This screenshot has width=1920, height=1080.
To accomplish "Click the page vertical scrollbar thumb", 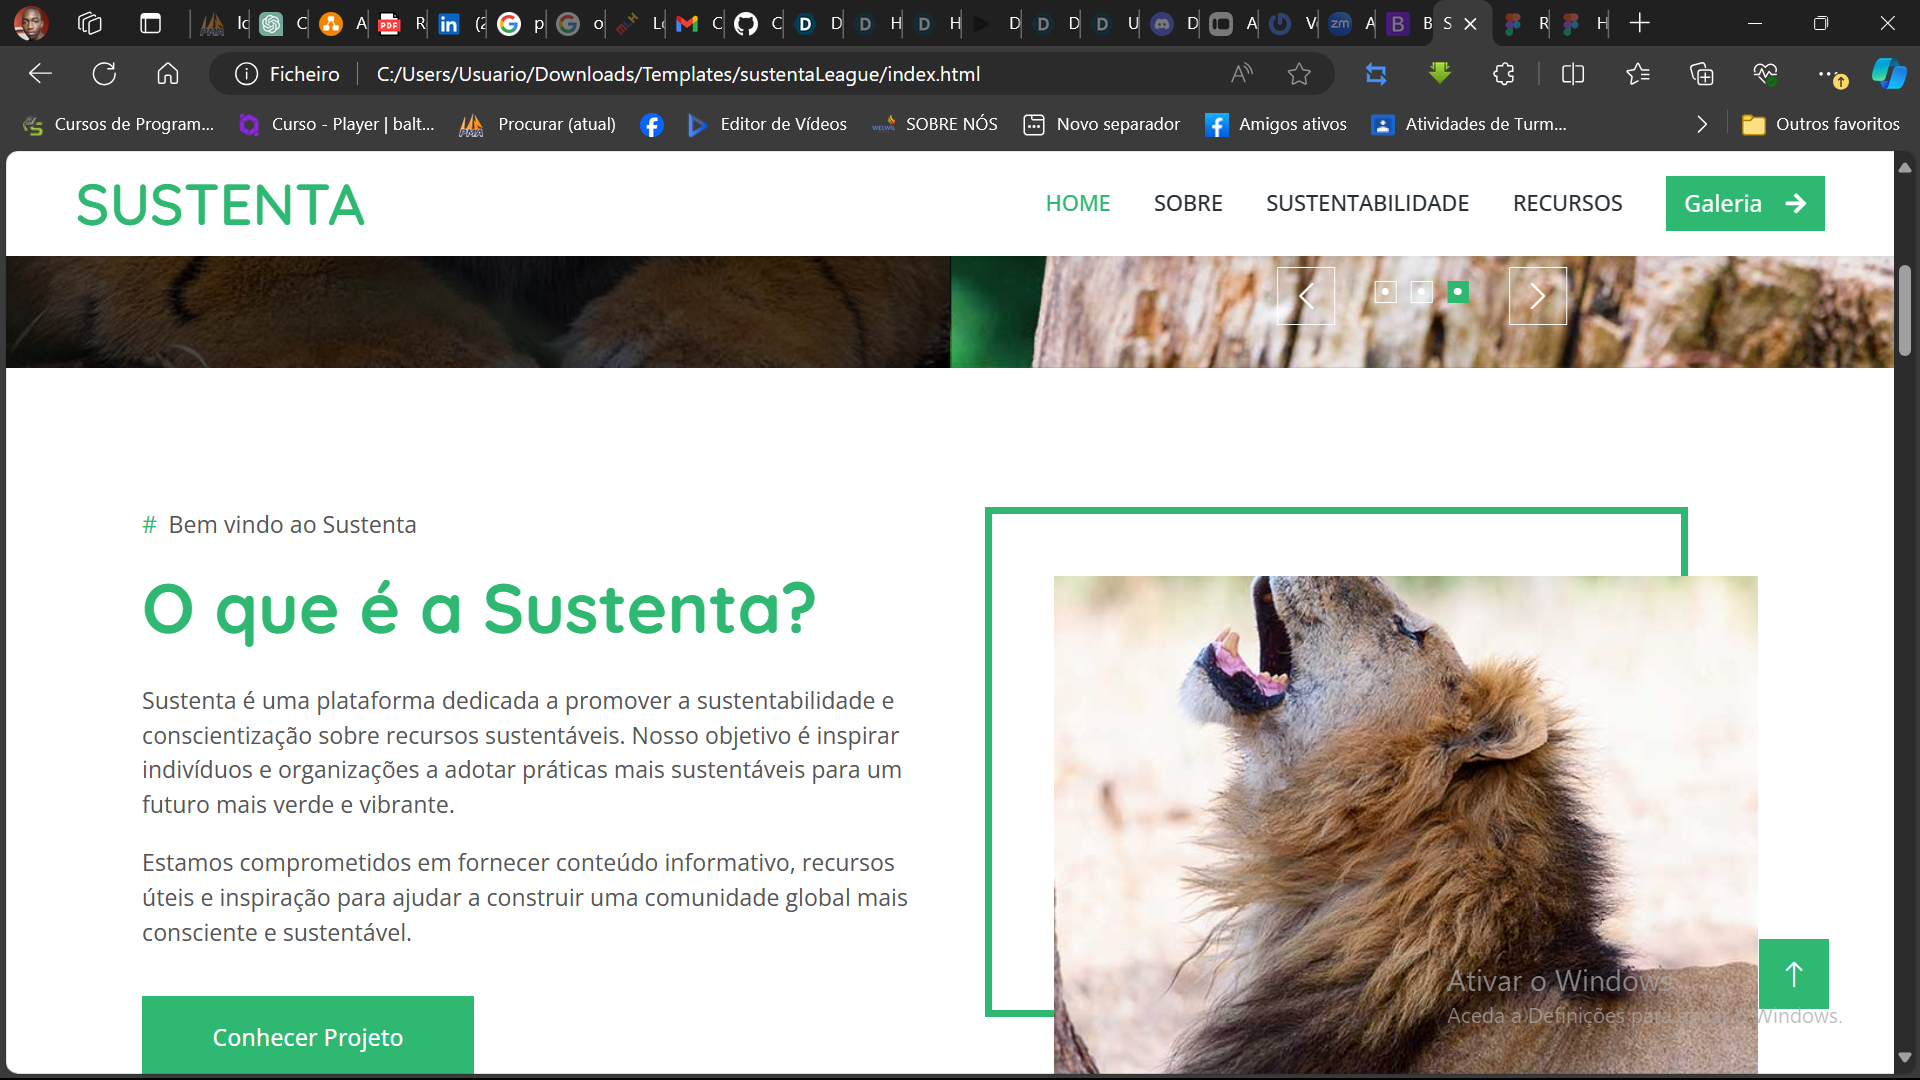I will click(1904, 310).
